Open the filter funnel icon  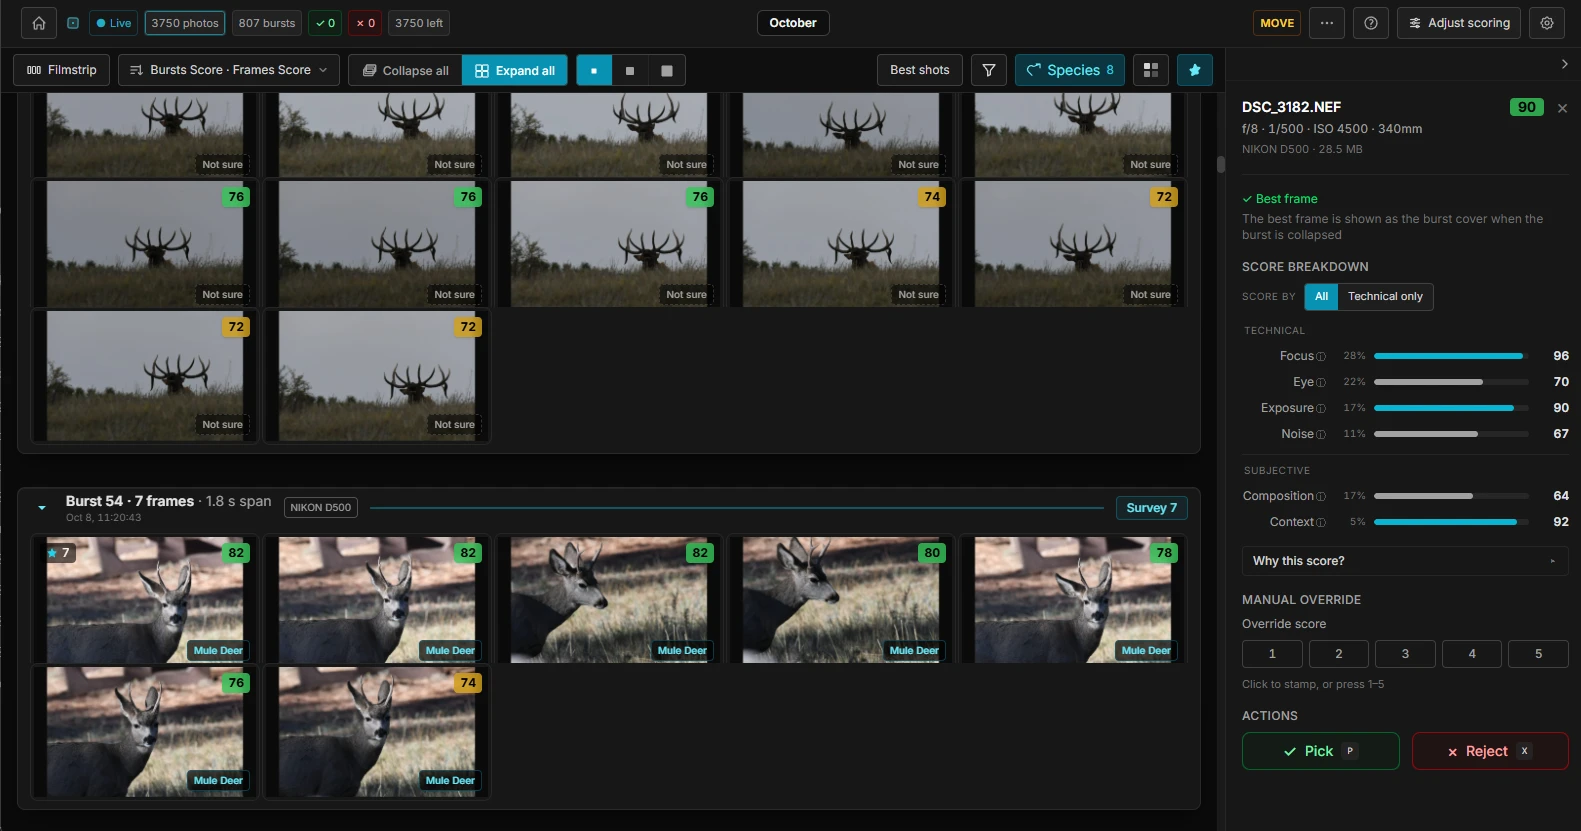click(x=989, y=70)
